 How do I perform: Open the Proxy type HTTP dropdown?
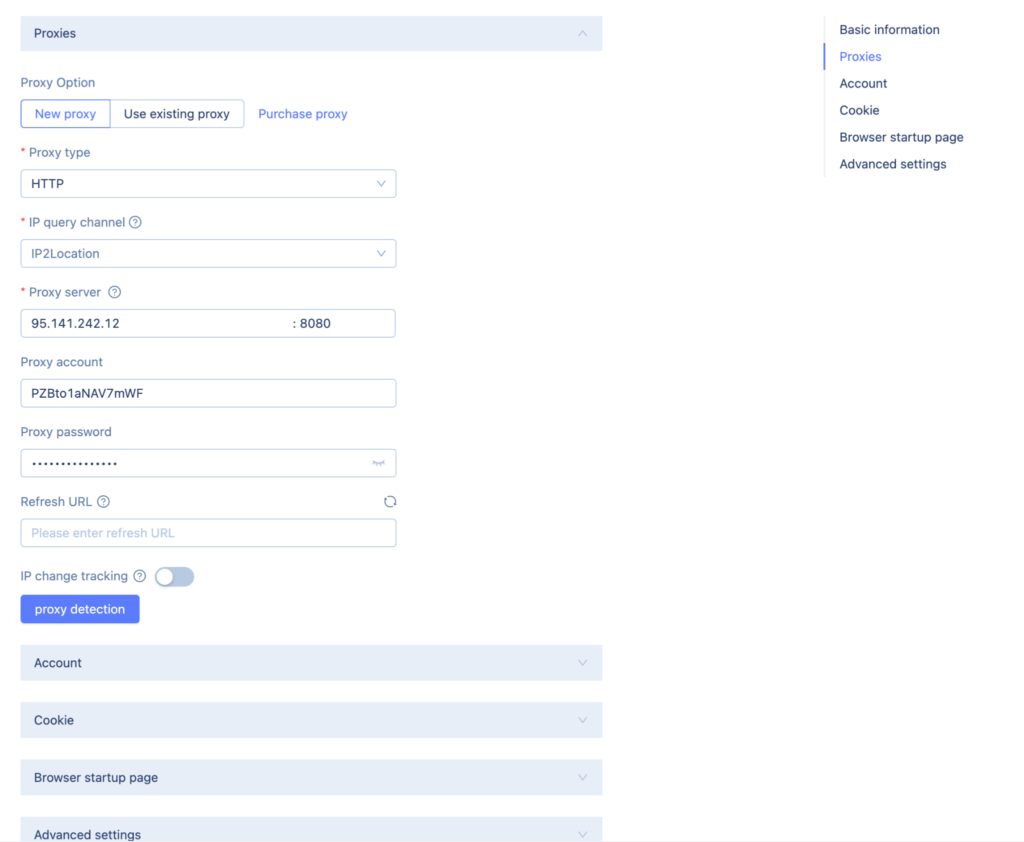pyautogui.click(x=208, y=184)
